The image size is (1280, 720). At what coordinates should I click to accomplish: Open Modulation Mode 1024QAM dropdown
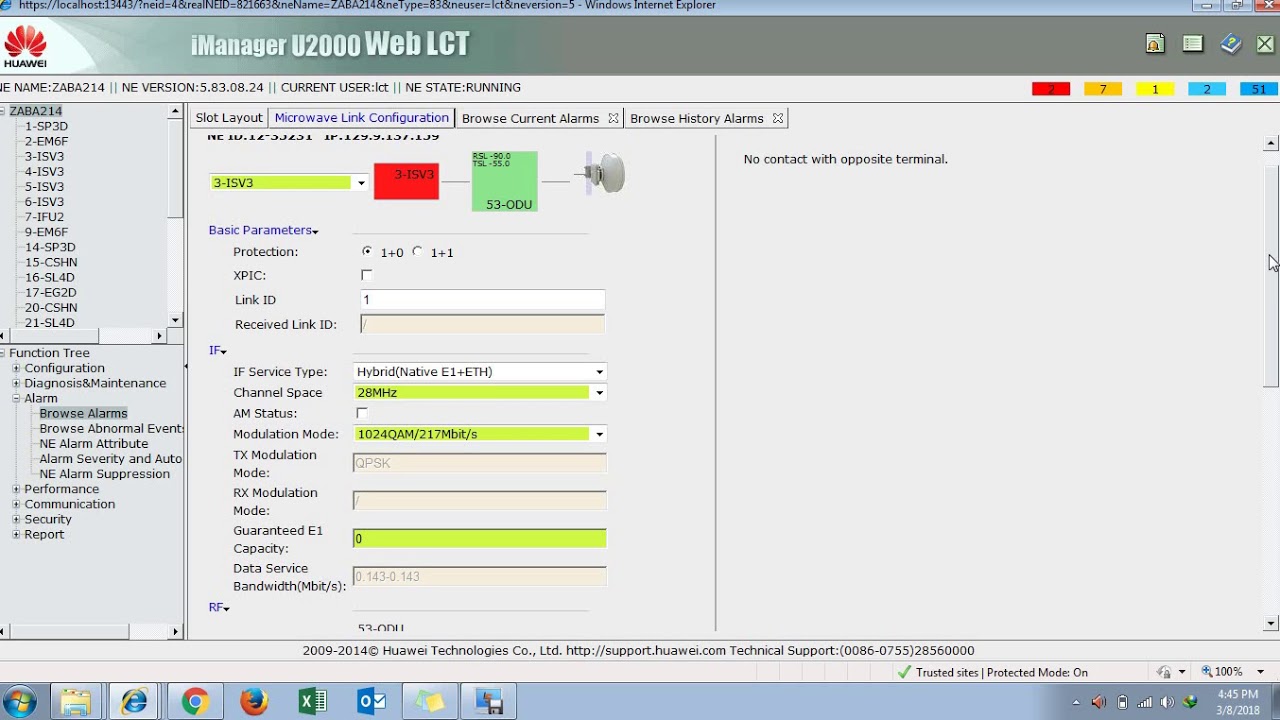(x=599, y=434)
